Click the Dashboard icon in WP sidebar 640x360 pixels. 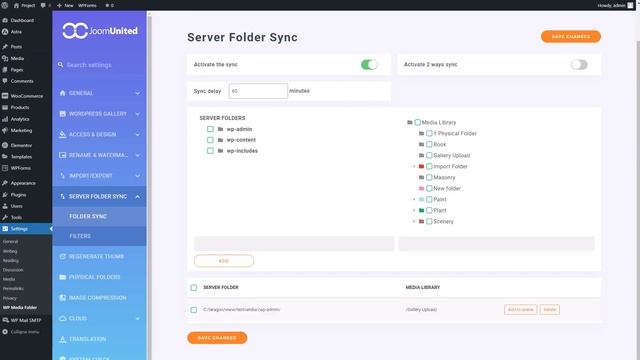(5, 20)
